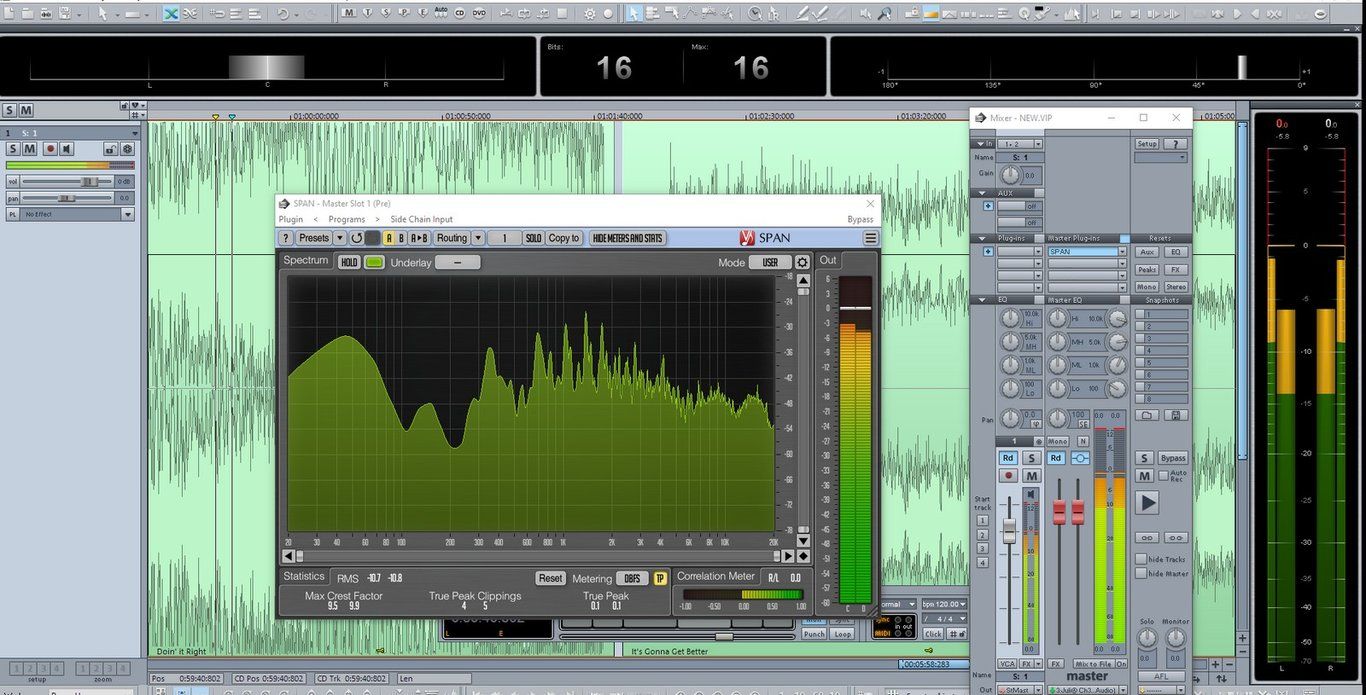
Task: Open Side Chain Input menu in SPAN
Action: point(421,219)
